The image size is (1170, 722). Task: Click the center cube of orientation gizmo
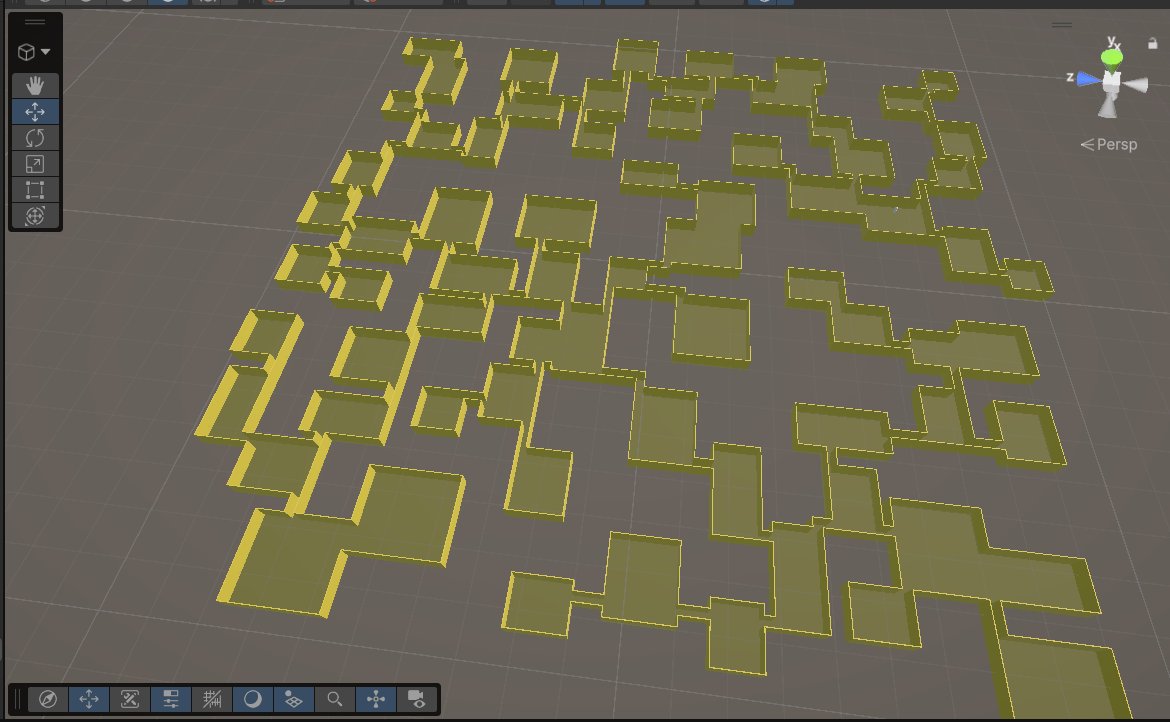pyautogui.click(x=1112, y=81)
